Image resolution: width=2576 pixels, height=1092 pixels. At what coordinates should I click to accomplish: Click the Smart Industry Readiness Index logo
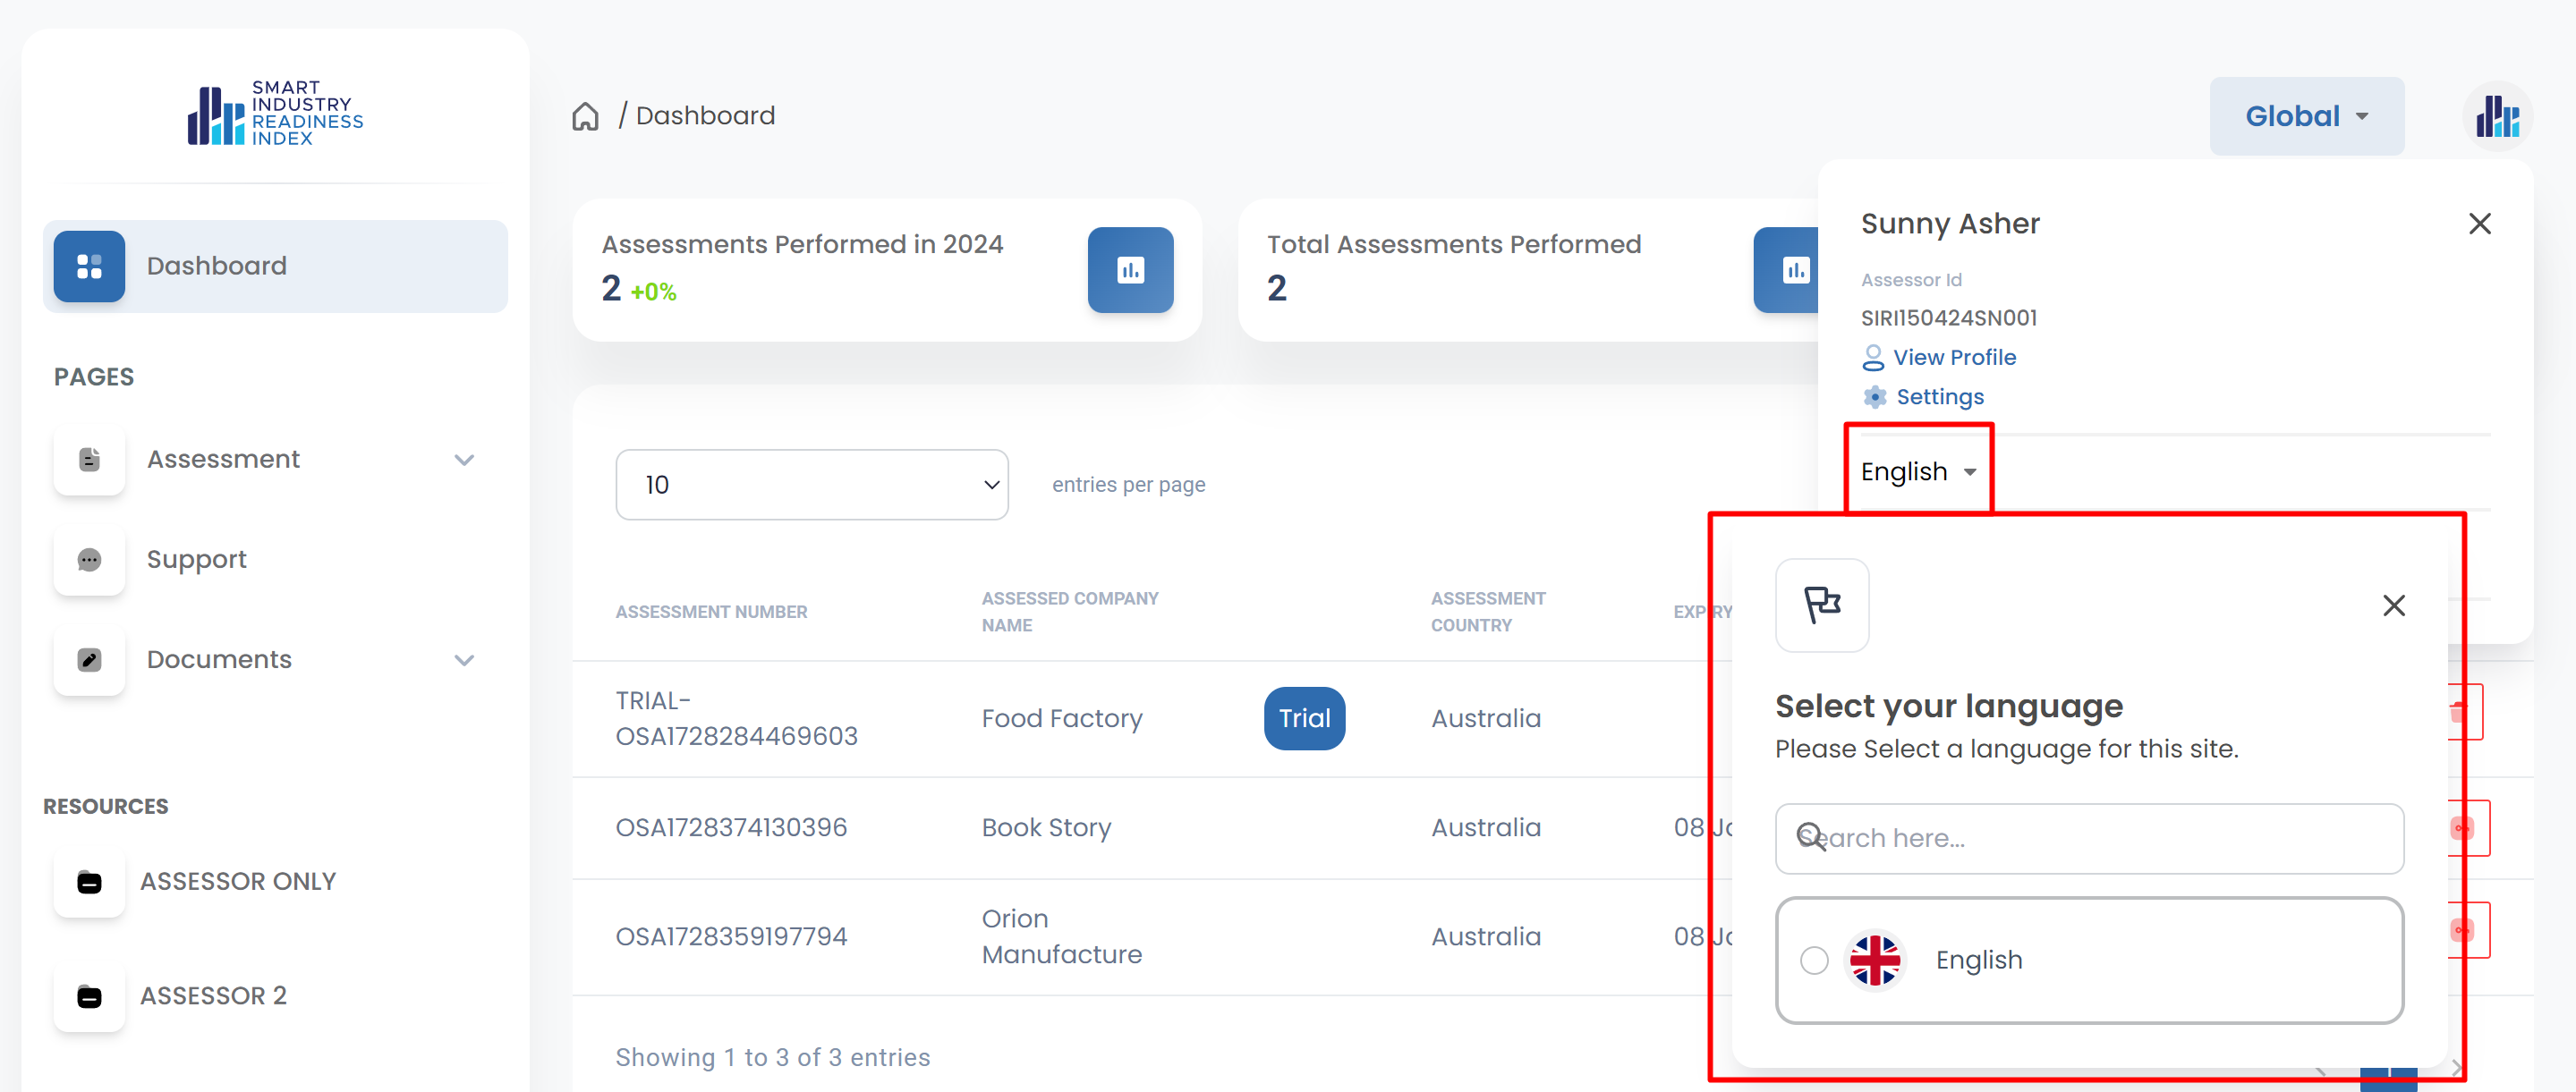[275, 113]
